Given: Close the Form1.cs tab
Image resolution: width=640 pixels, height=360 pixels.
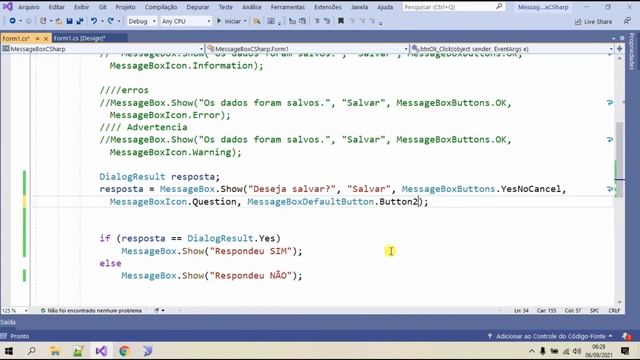Looking at the screenshot, I should [x=46, y=38].
